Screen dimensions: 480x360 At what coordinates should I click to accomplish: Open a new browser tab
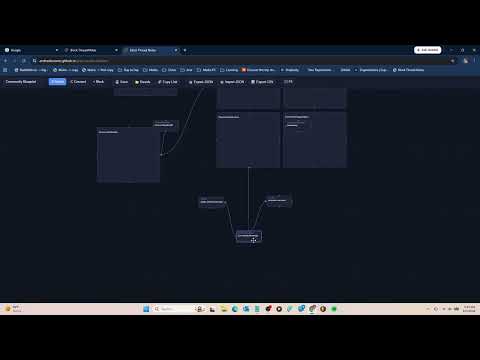(x=185, y=50)
